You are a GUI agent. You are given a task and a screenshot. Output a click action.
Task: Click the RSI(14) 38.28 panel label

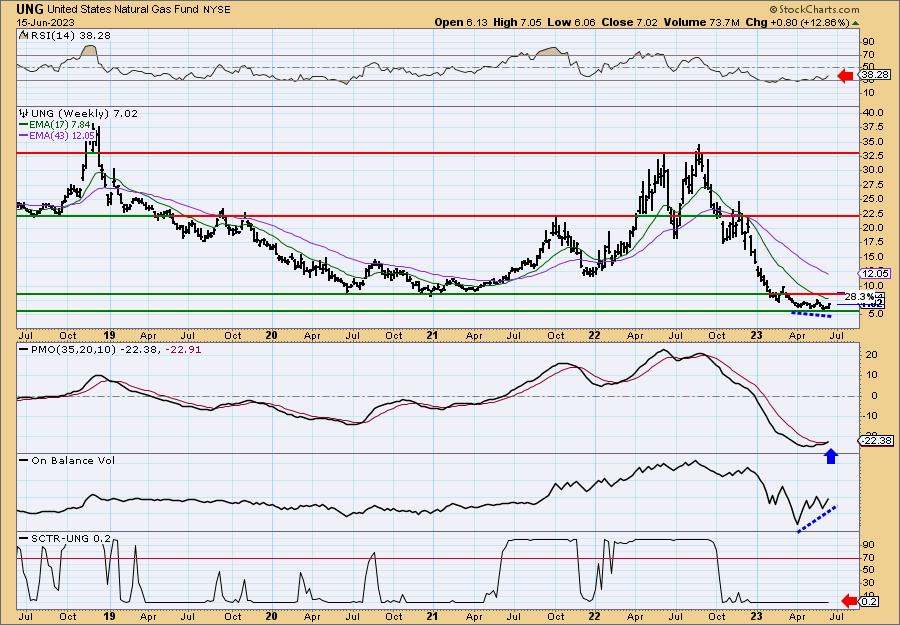click(69, 36)
